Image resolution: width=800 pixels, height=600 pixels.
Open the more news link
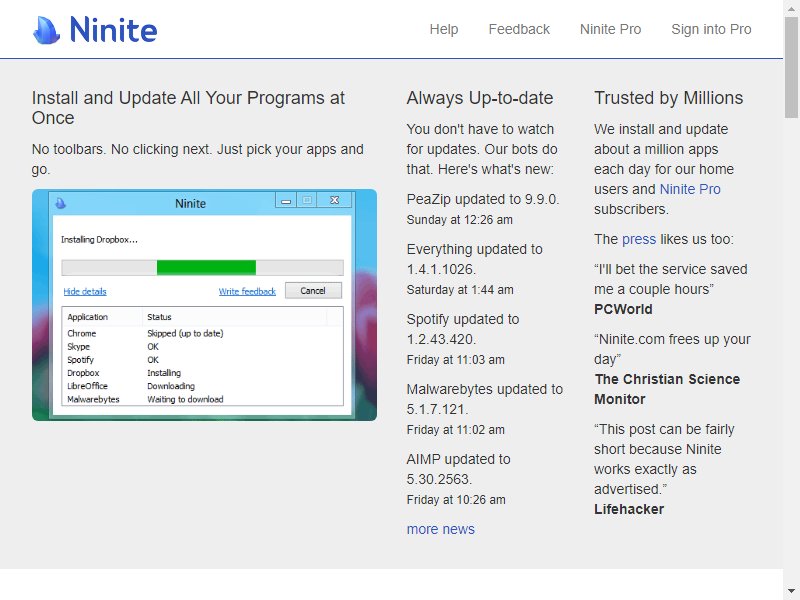coord(440,529)
